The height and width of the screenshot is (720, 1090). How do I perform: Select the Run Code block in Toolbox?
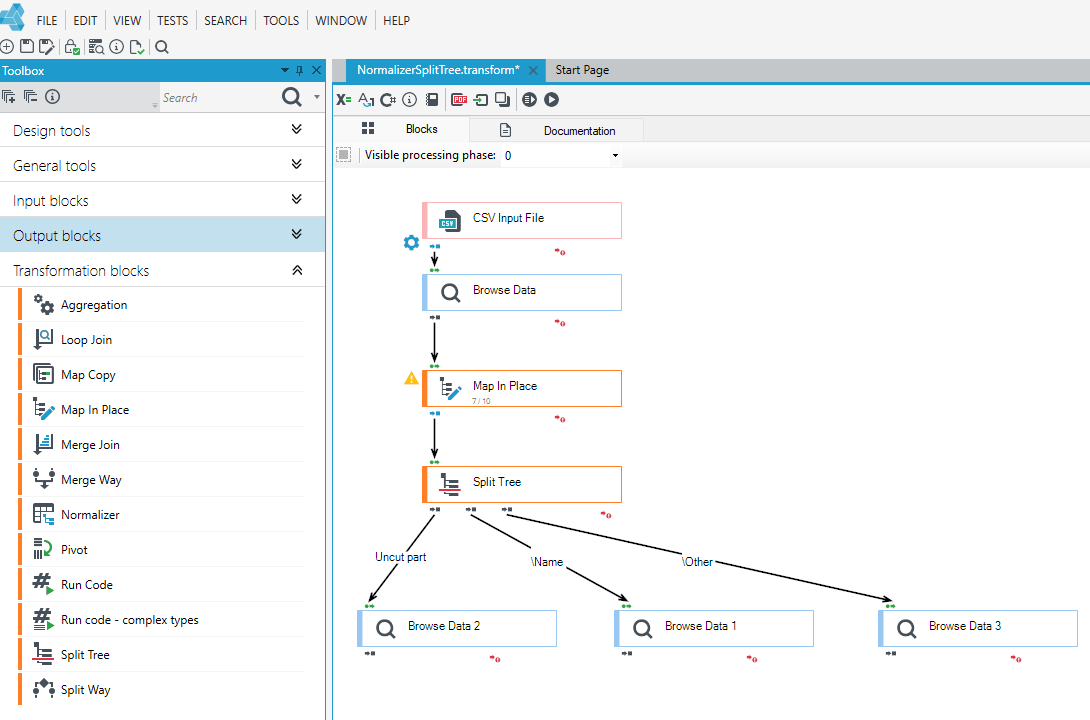(x=162, y=584)
